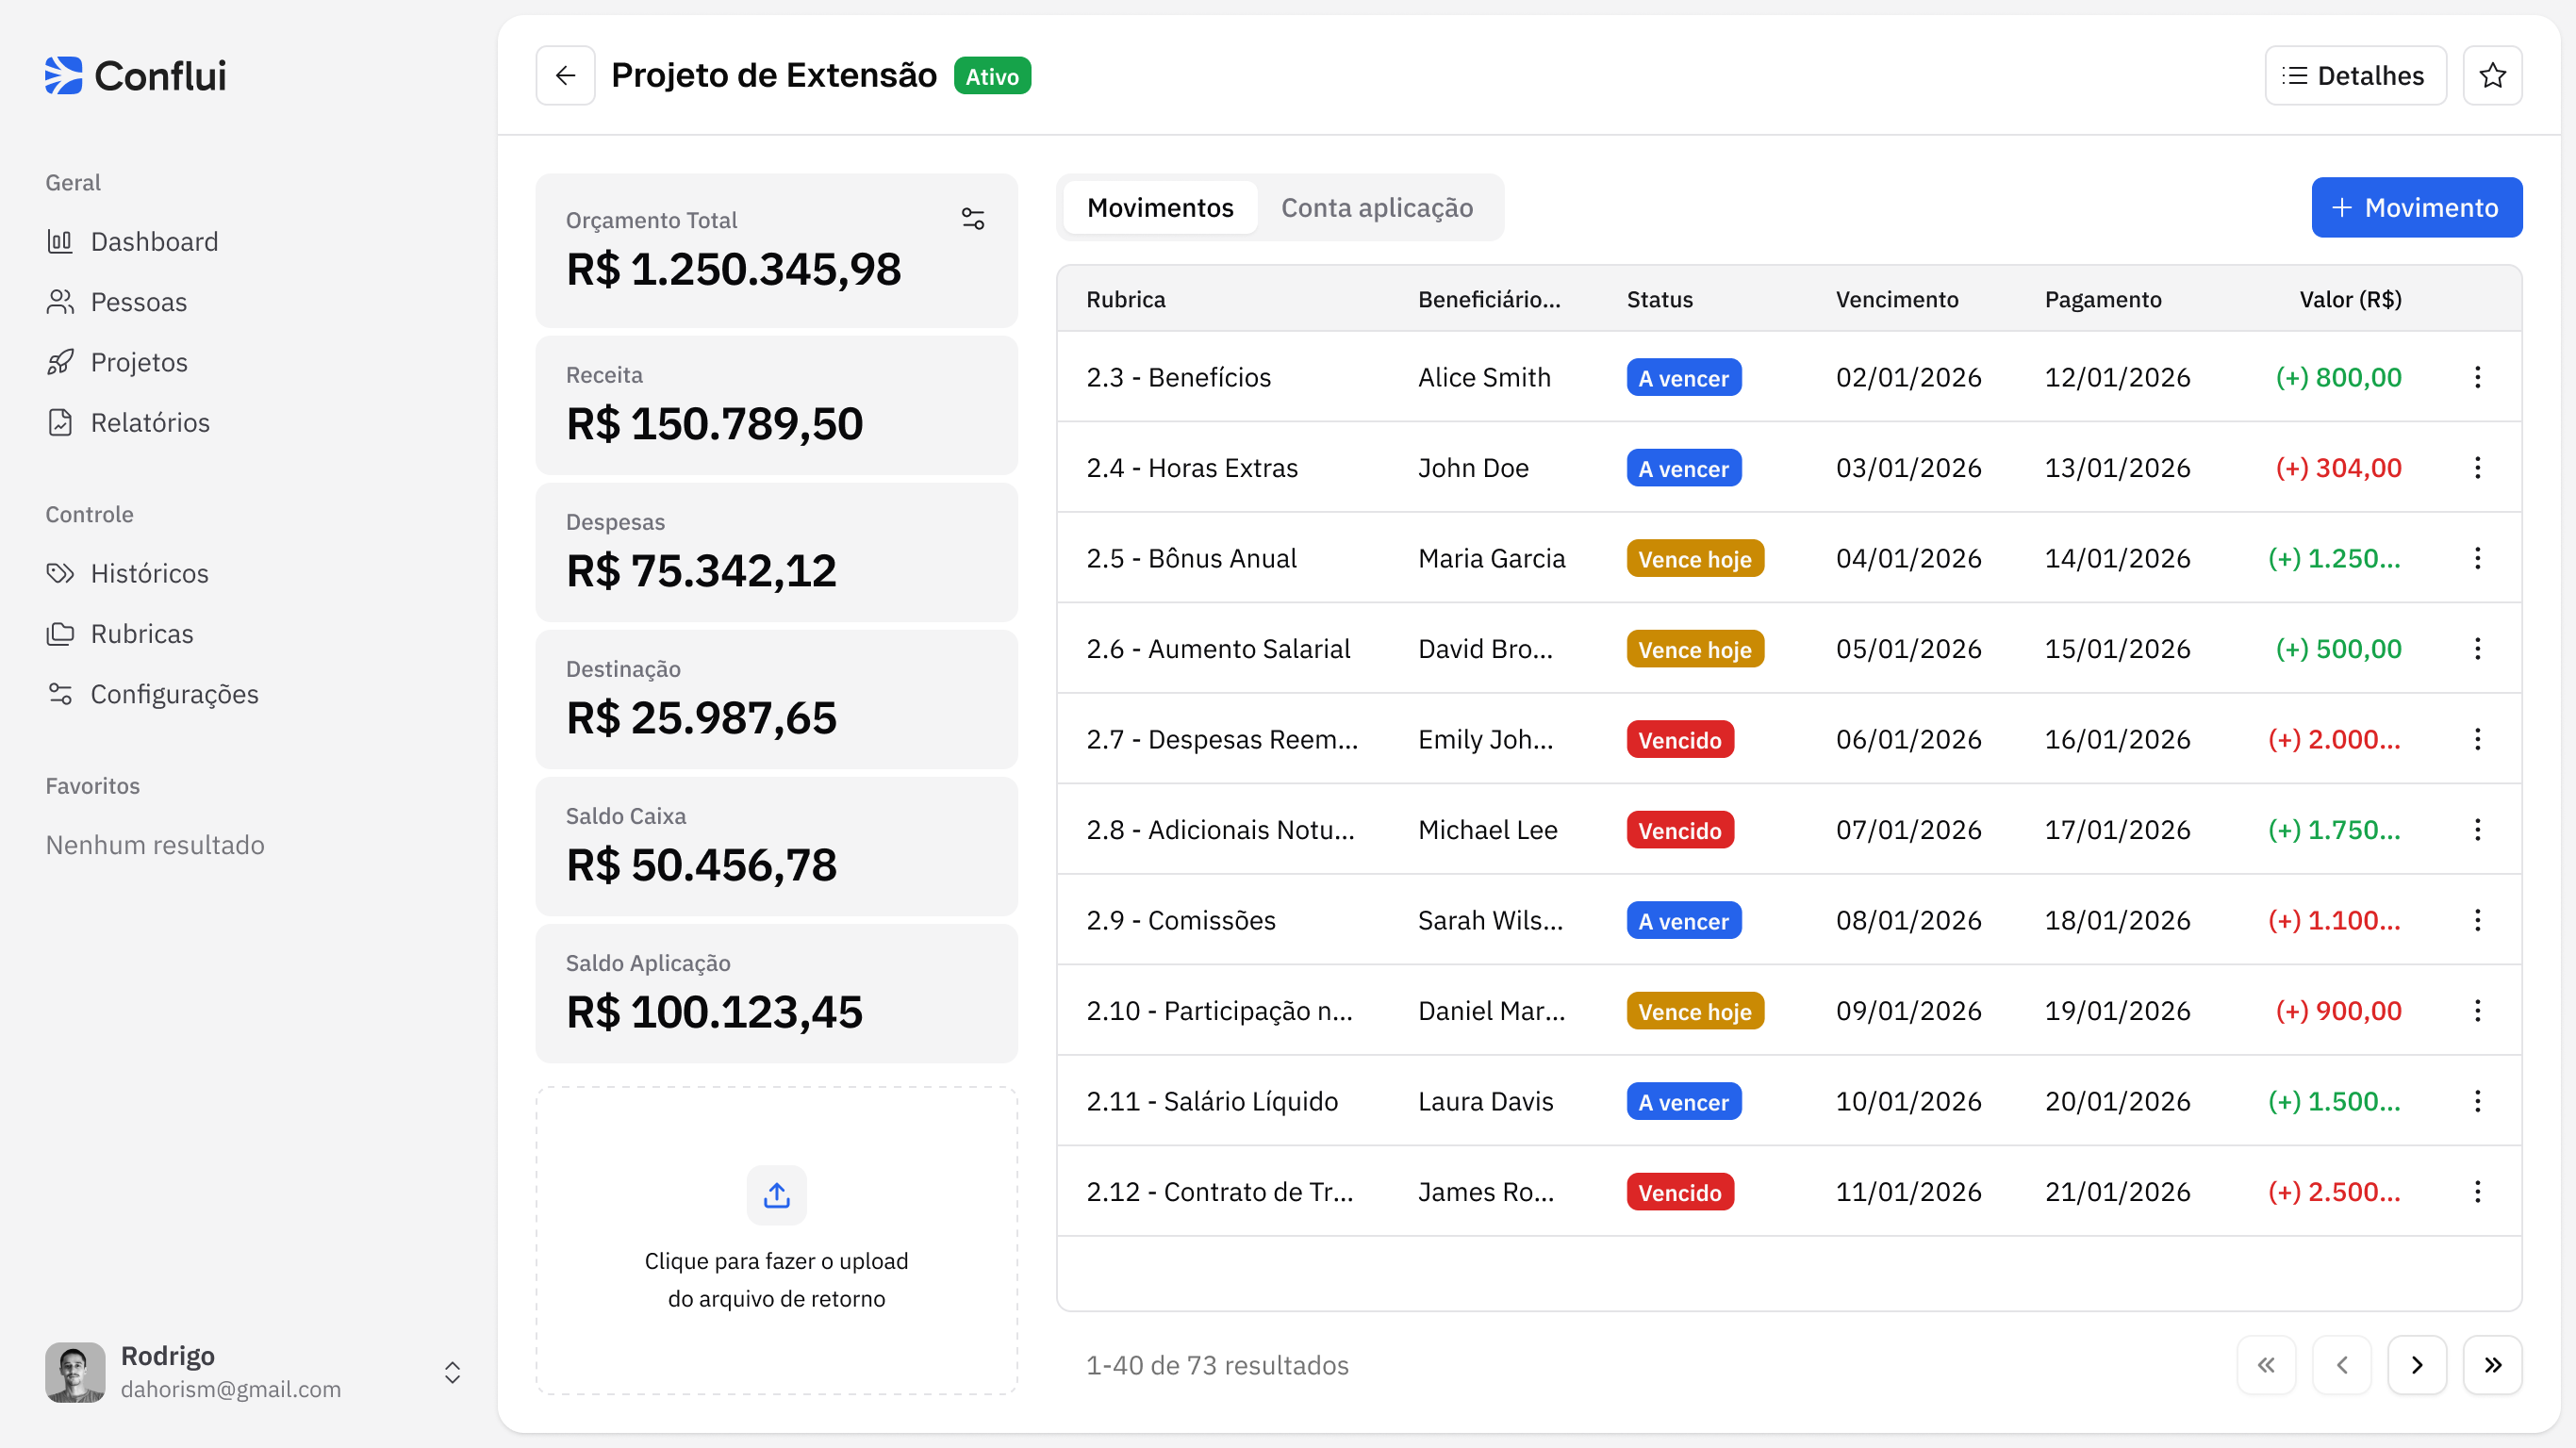Star the Projeto de Extensão project
Viewport: 2576px width, 1448px height.
click(x=2492, y=75)
